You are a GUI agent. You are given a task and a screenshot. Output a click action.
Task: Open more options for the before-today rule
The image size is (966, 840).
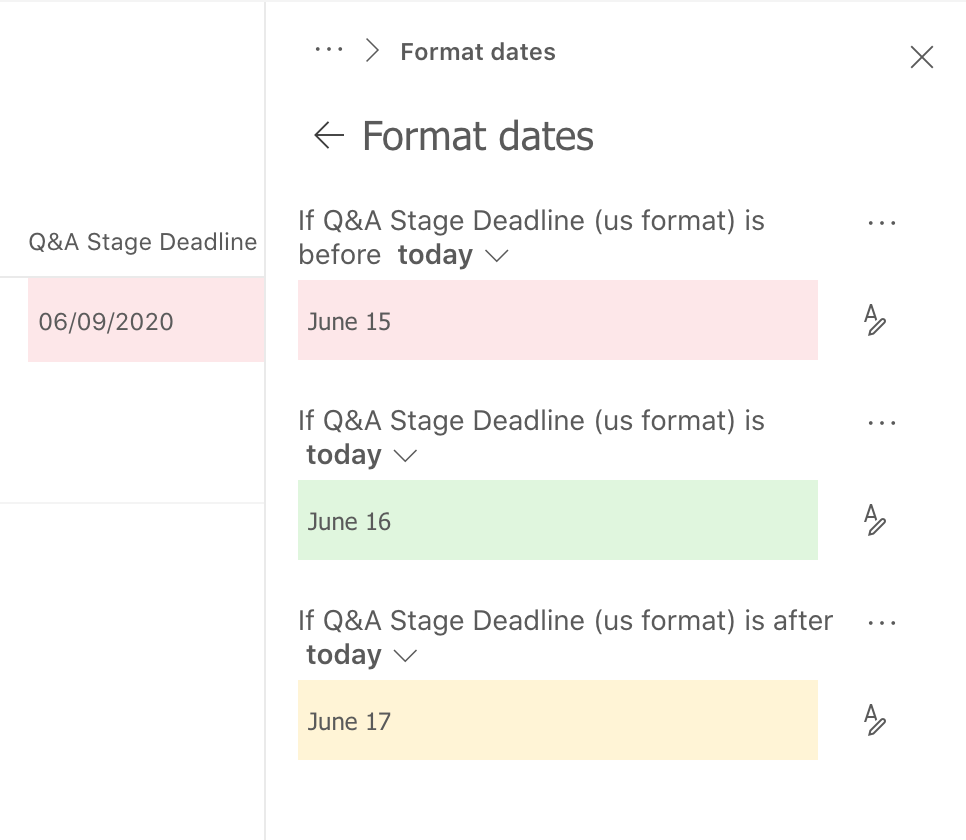[x=882, y=223]
